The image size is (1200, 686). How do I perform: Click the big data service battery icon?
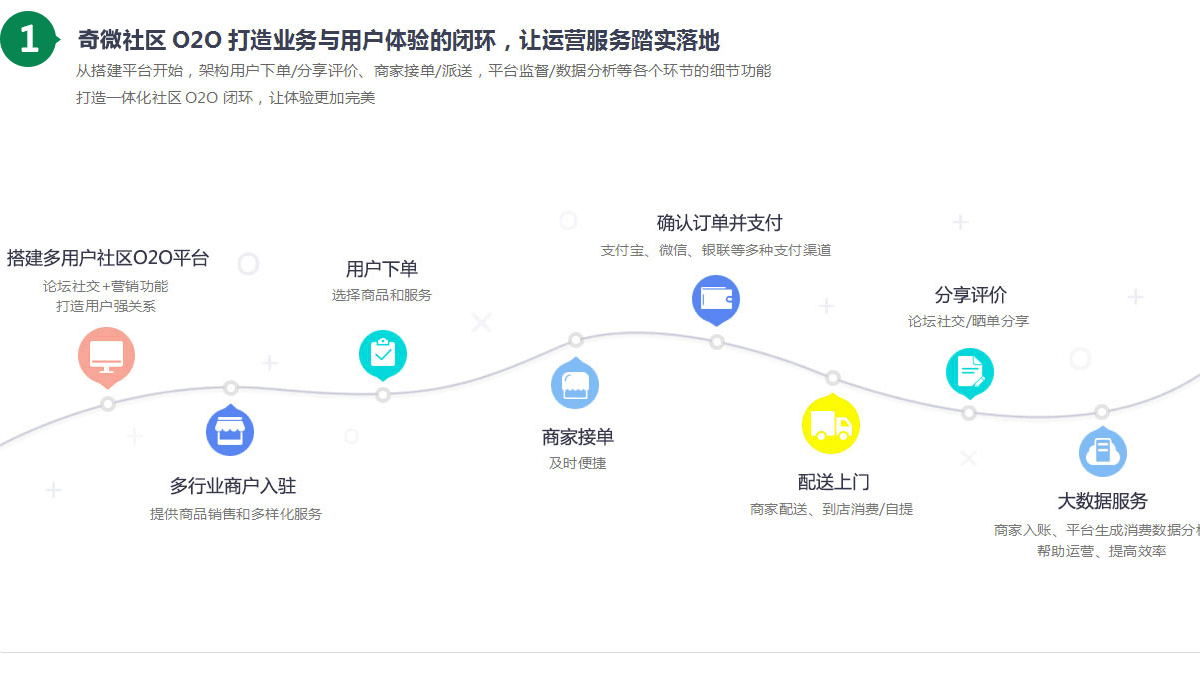[x=1102, y=451]
